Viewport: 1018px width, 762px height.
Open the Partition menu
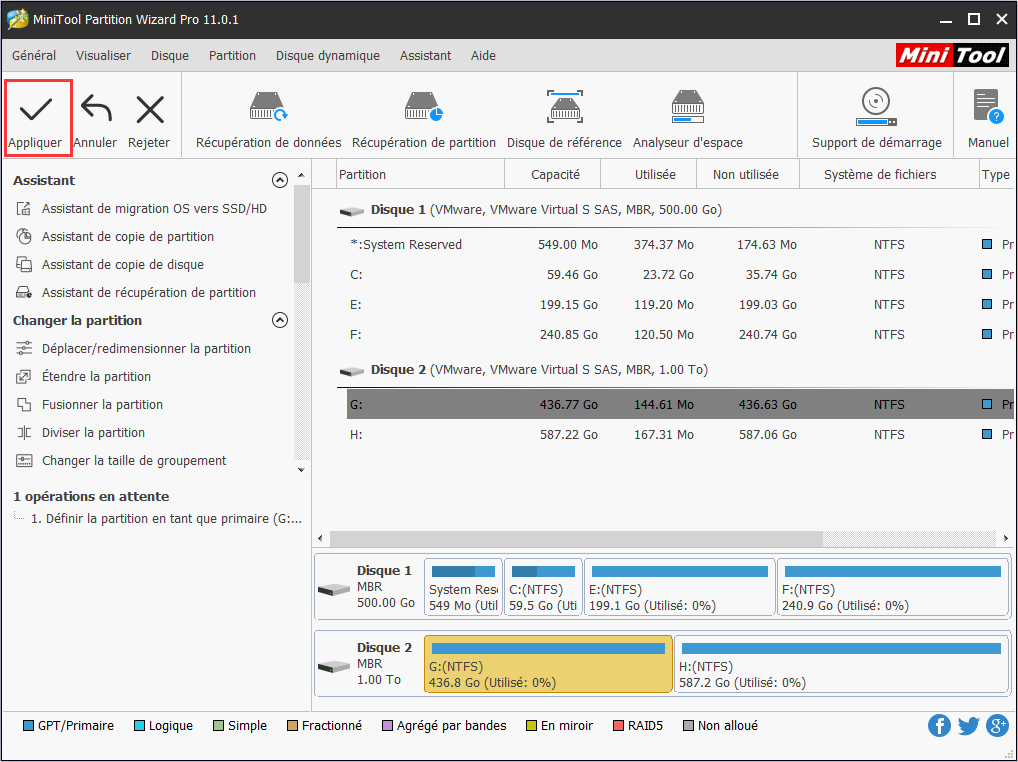232,55
